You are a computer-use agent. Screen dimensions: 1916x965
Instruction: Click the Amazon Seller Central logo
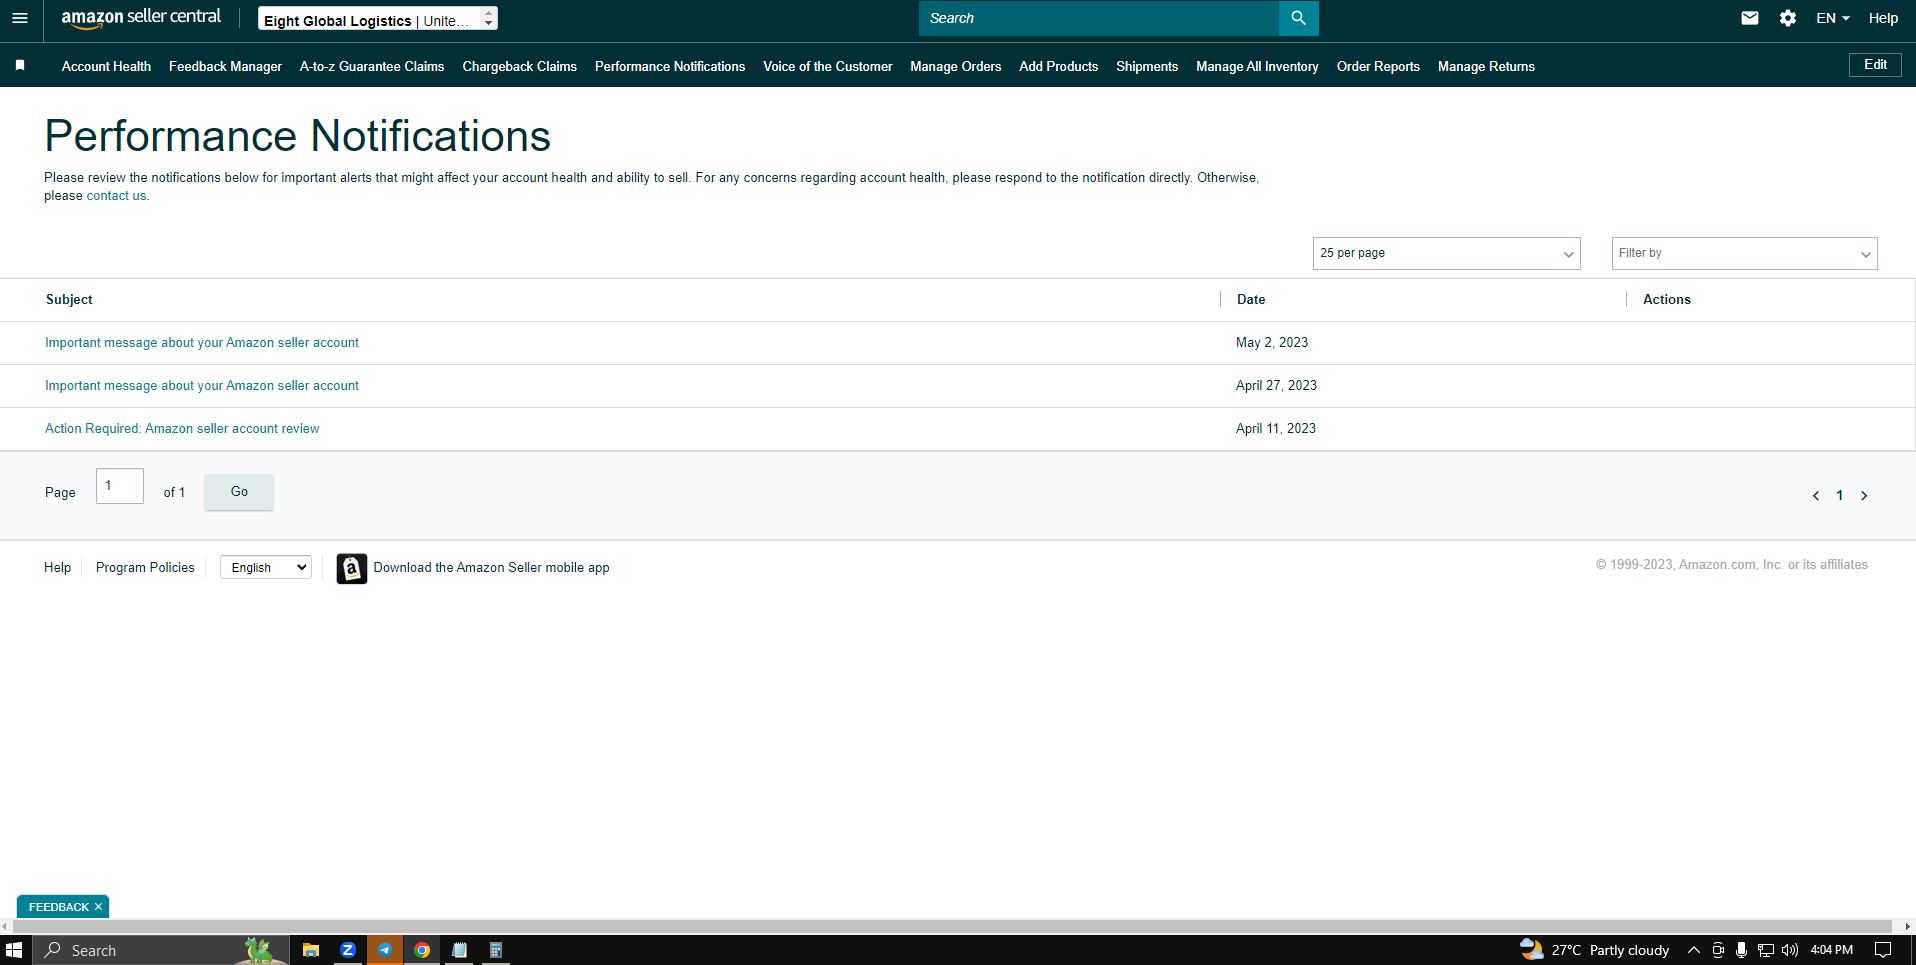(141, 18)
